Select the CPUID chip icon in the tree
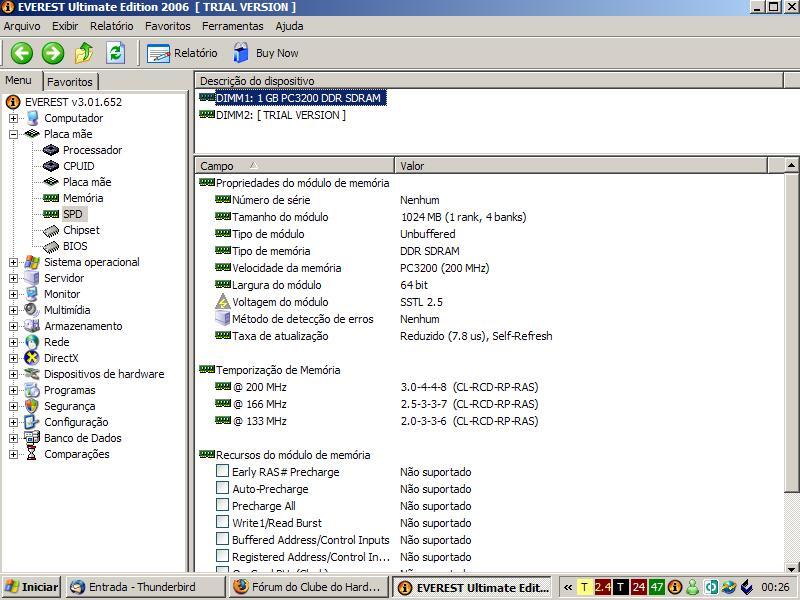 (x=51, y=166)
